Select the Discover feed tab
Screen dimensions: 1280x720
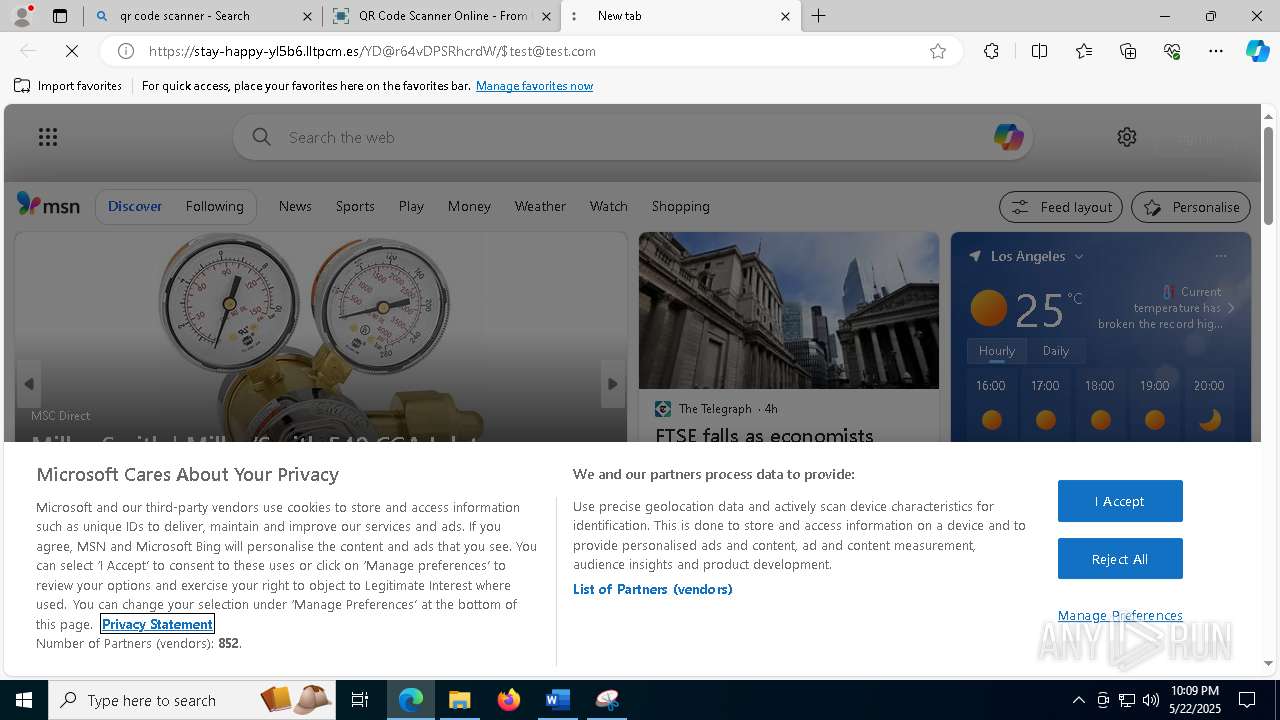[x=135, y=206]
